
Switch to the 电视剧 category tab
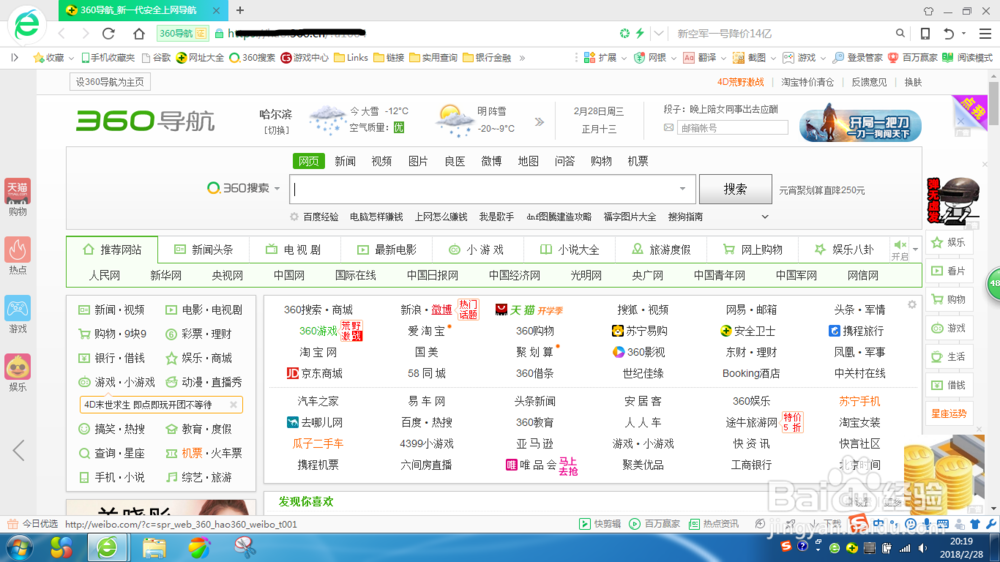(294, 249)
